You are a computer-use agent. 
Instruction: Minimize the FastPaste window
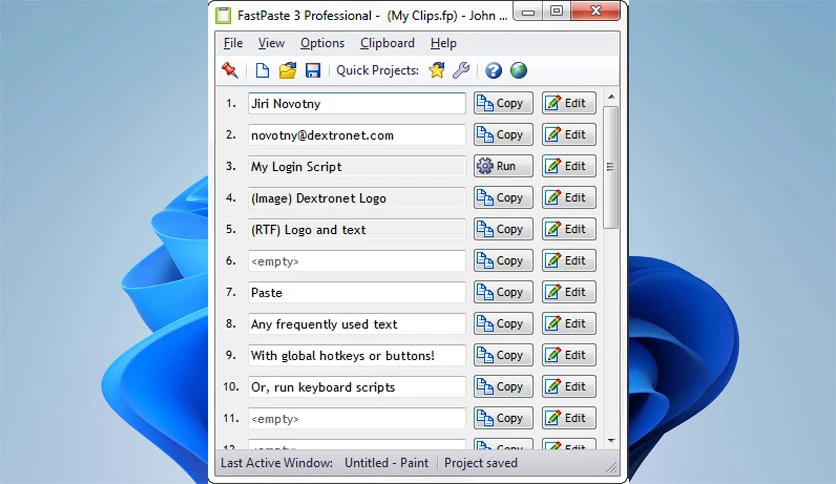[x=528, y=11]
